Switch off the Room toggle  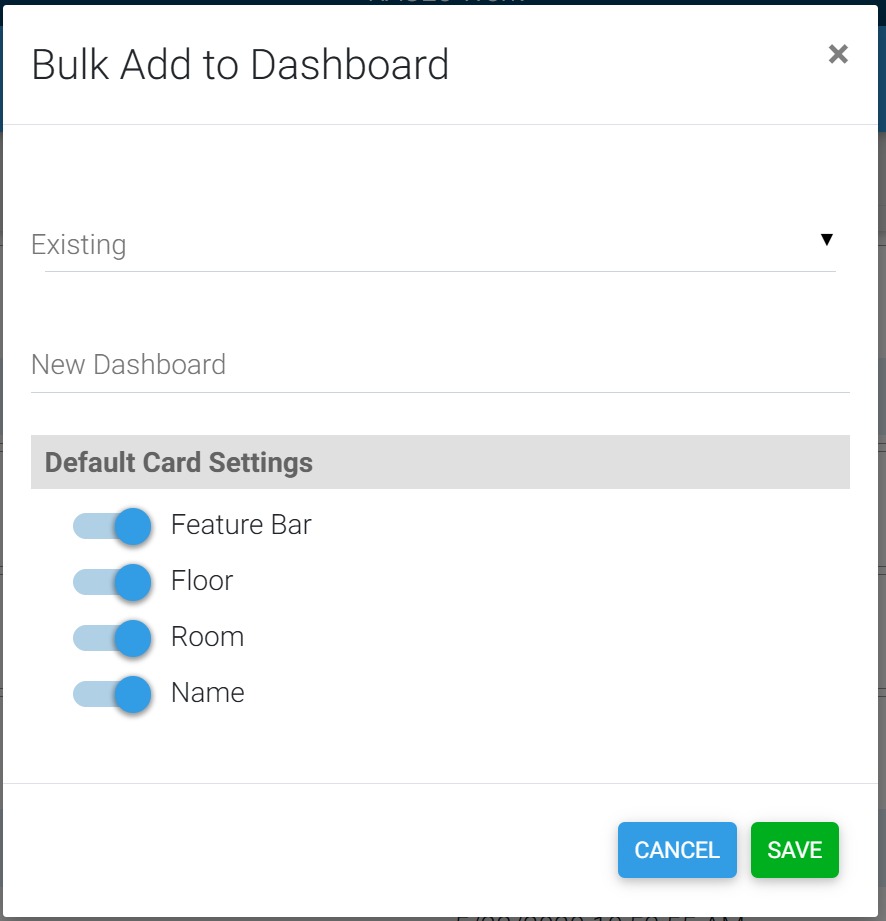pyautogui.click(x=112, y=638)
